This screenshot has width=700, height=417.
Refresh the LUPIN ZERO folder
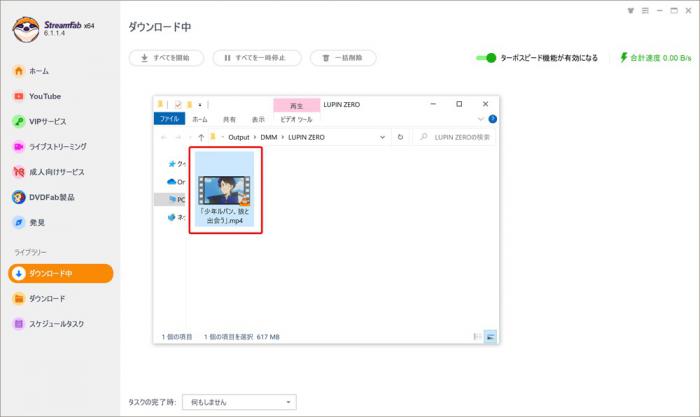(400, 137)
